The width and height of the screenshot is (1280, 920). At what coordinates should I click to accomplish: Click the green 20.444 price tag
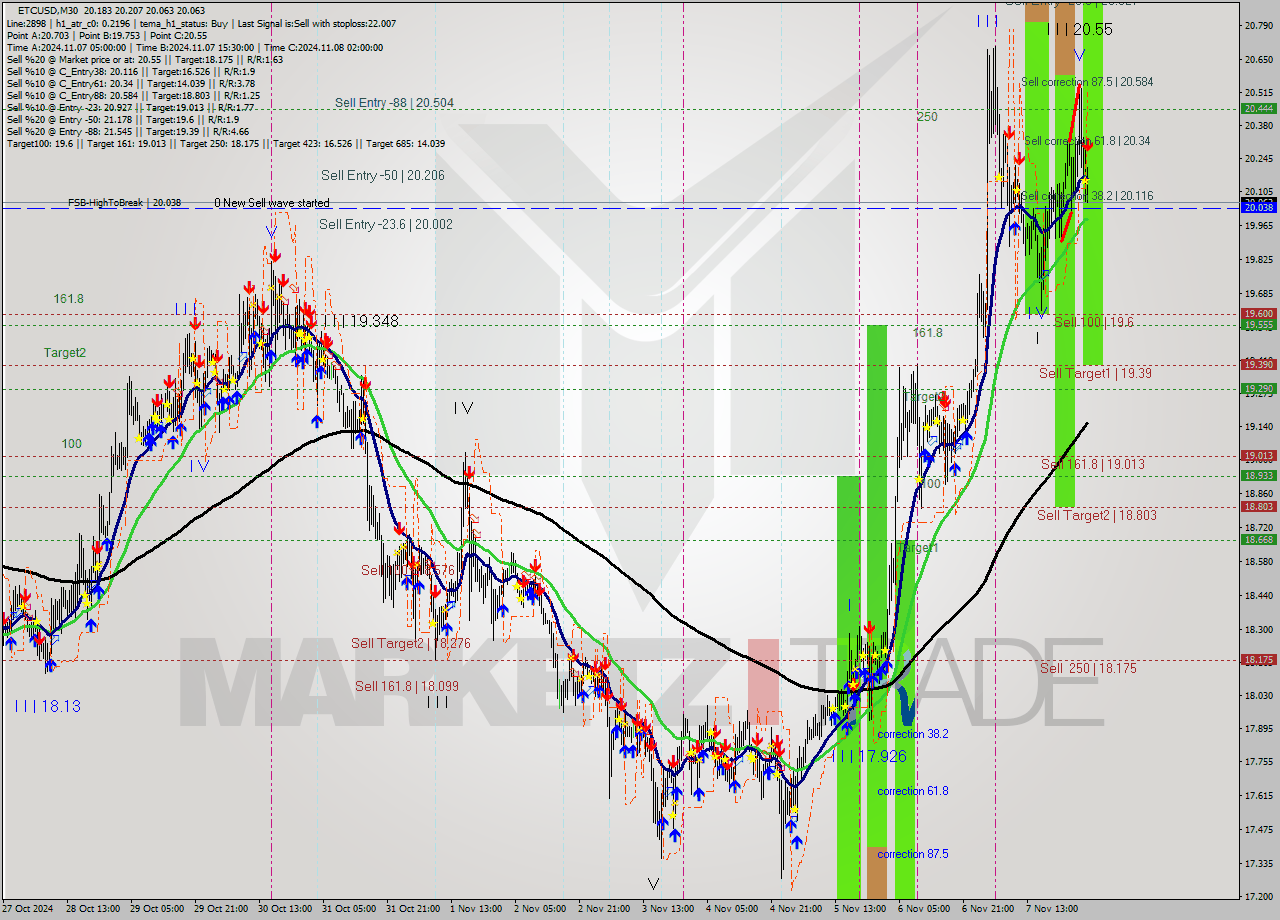pyautogui.click(x=1258, y=108)
